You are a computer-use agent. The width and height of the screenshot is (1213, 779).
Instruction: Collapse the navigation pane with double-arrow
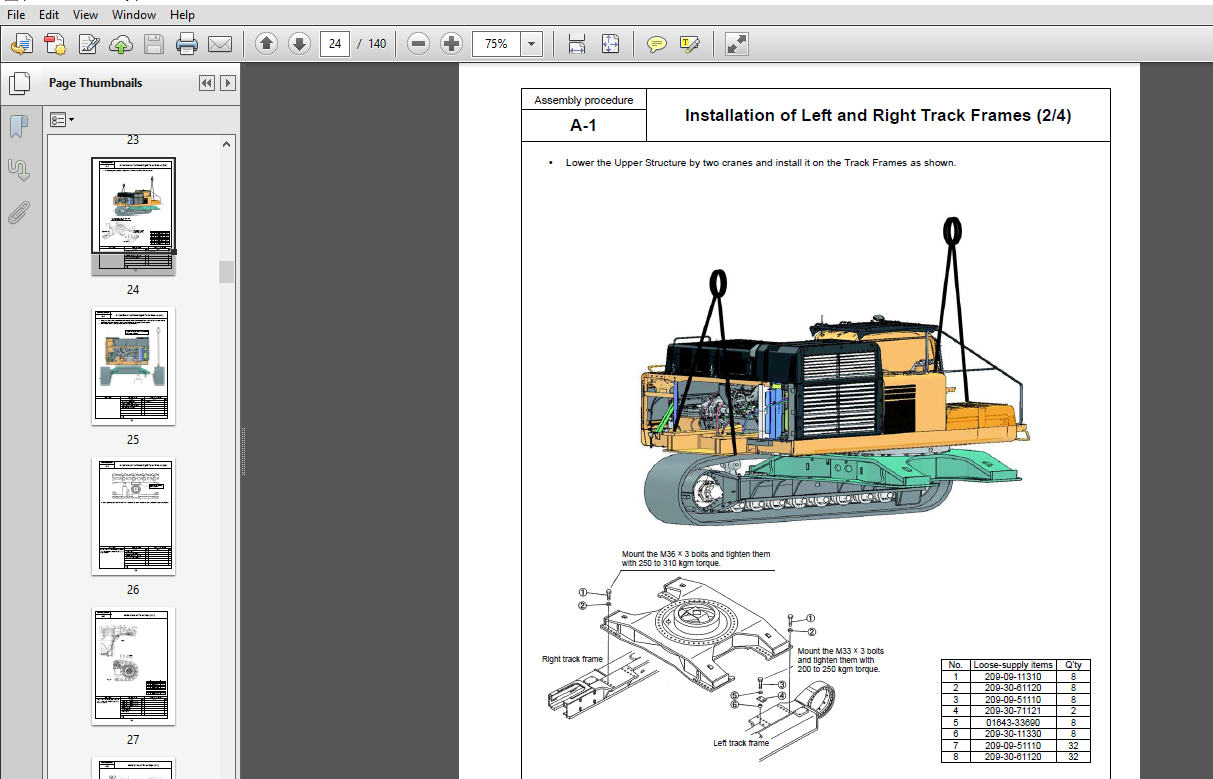pos(207,83)
